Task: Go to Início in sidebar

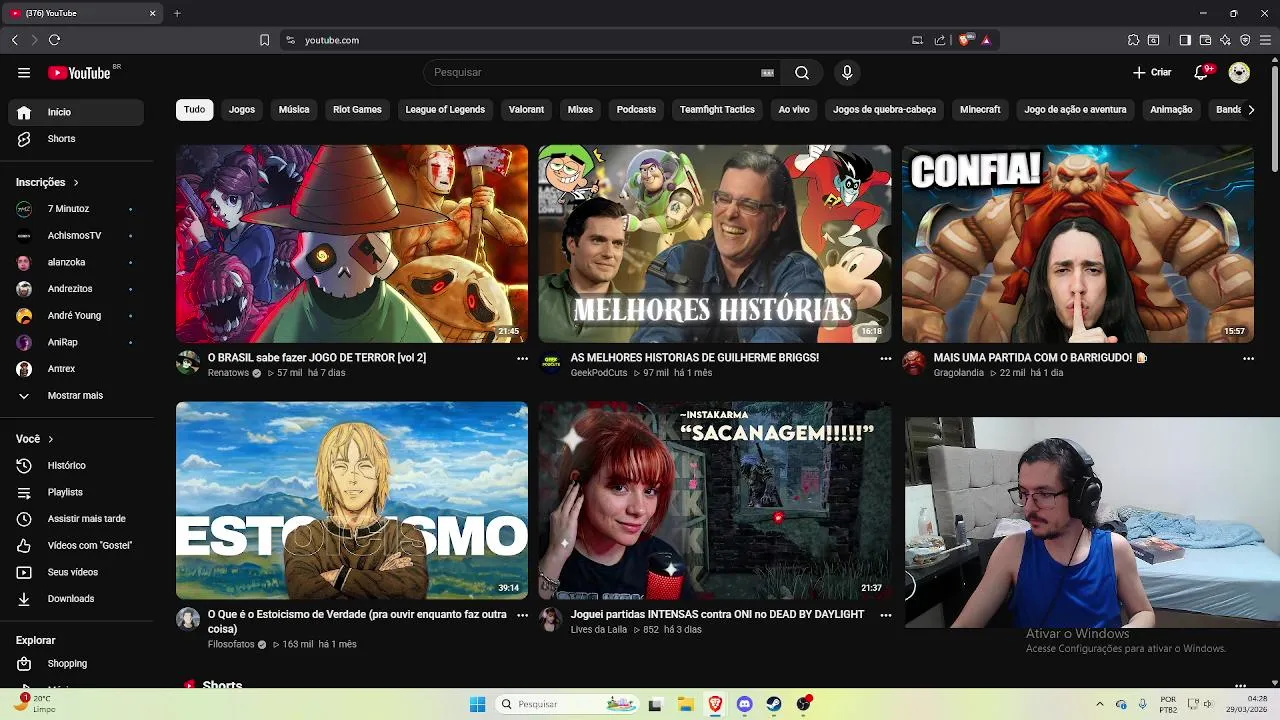Action: (76, 112)
